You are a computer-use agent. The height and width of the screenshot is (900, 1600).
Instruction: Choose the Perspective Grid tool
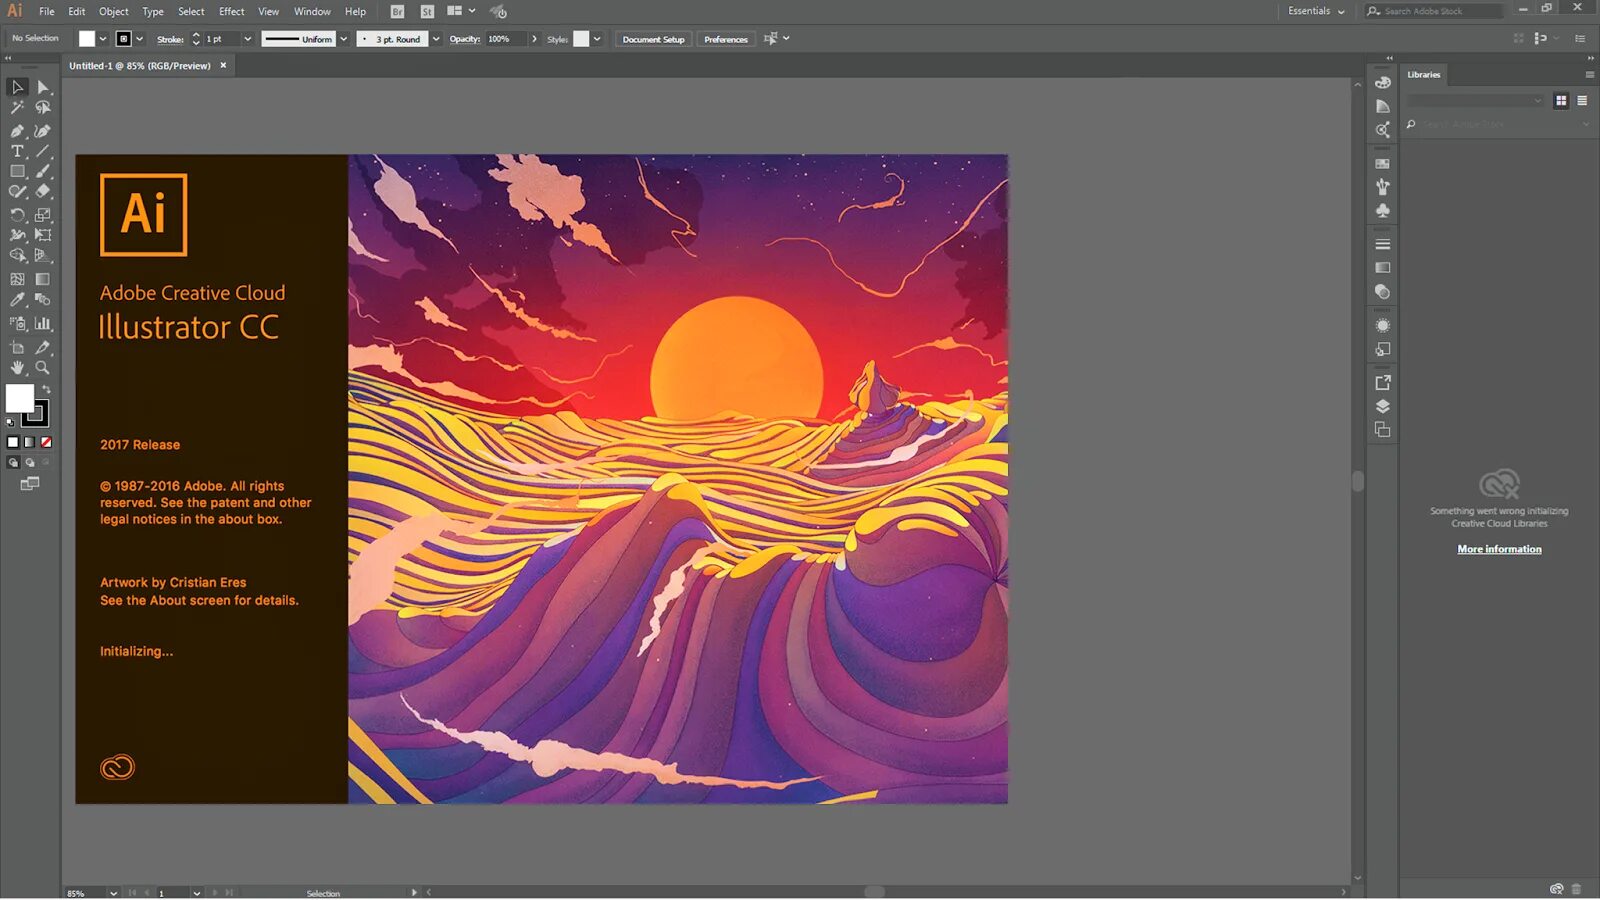coord(43,255)
